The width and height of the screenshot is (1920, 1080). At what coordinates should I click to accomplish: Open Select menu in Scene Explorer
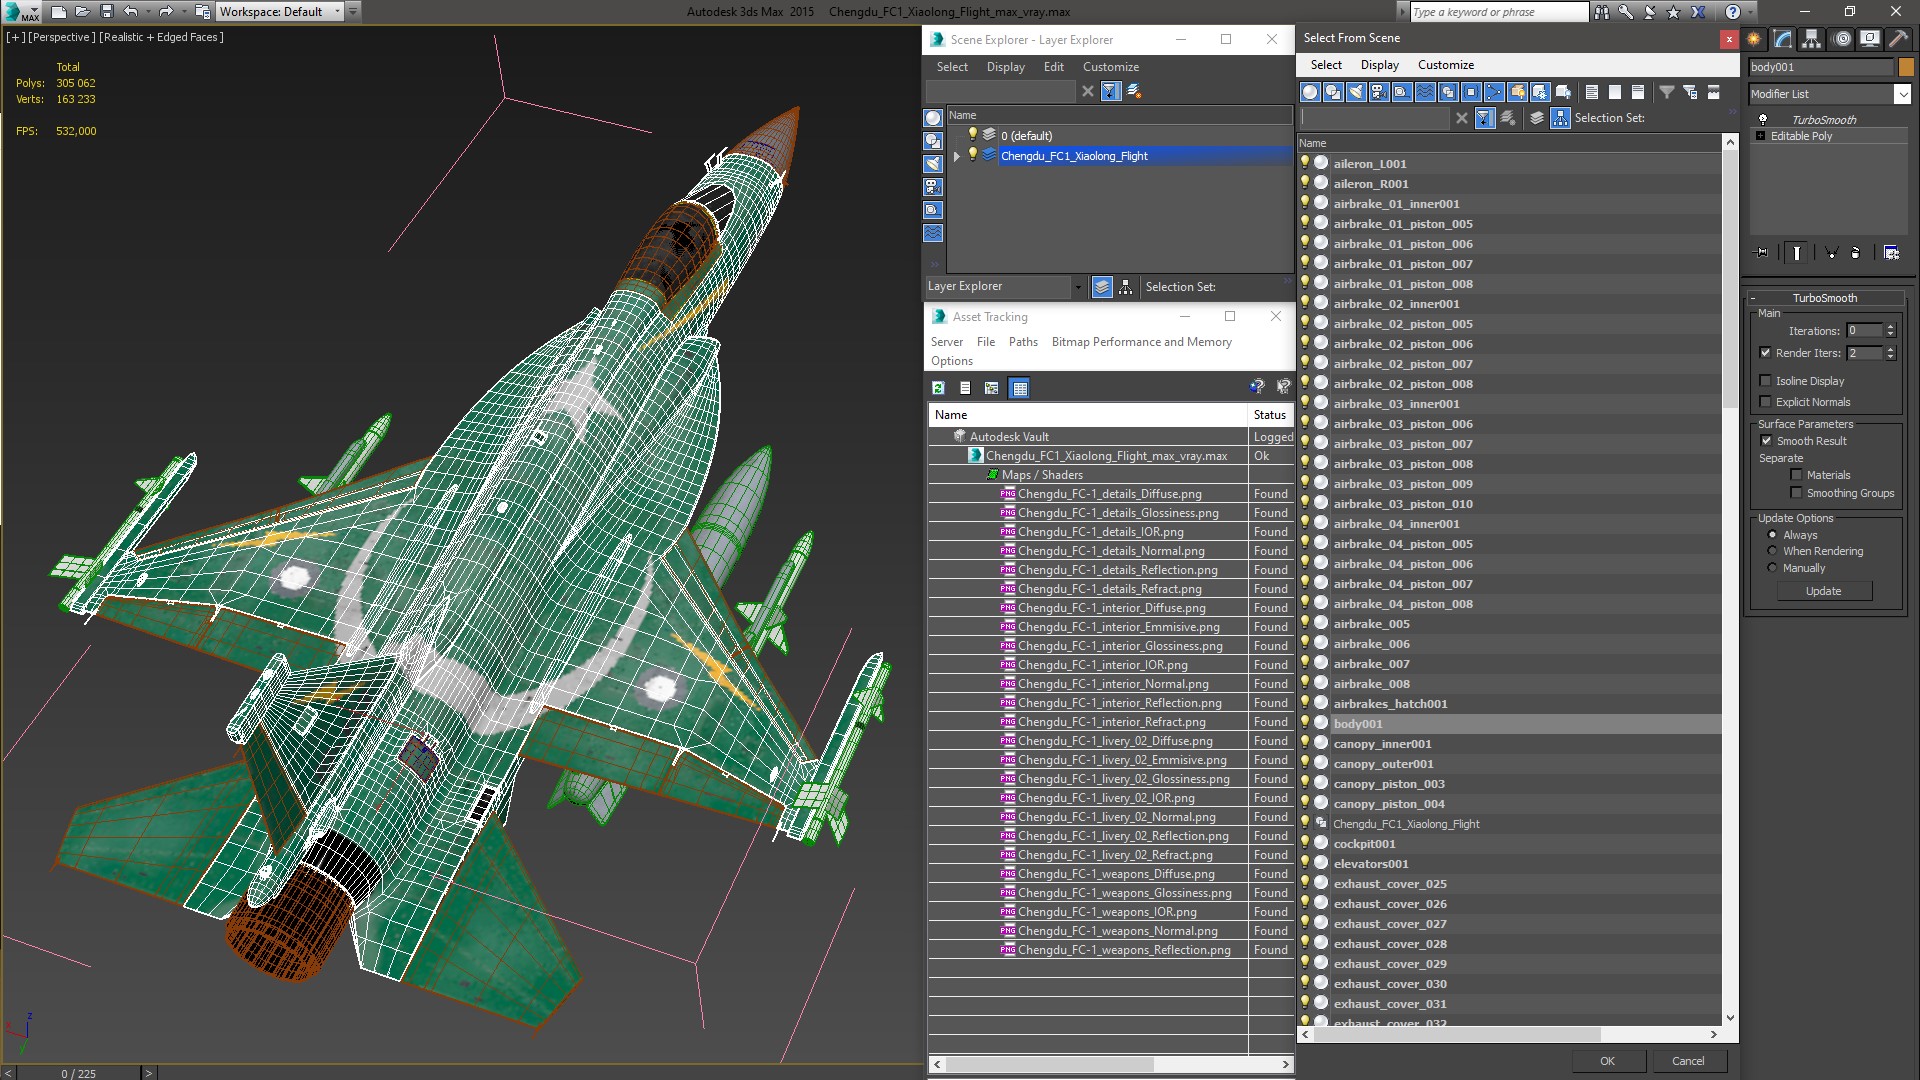[952, 67]
